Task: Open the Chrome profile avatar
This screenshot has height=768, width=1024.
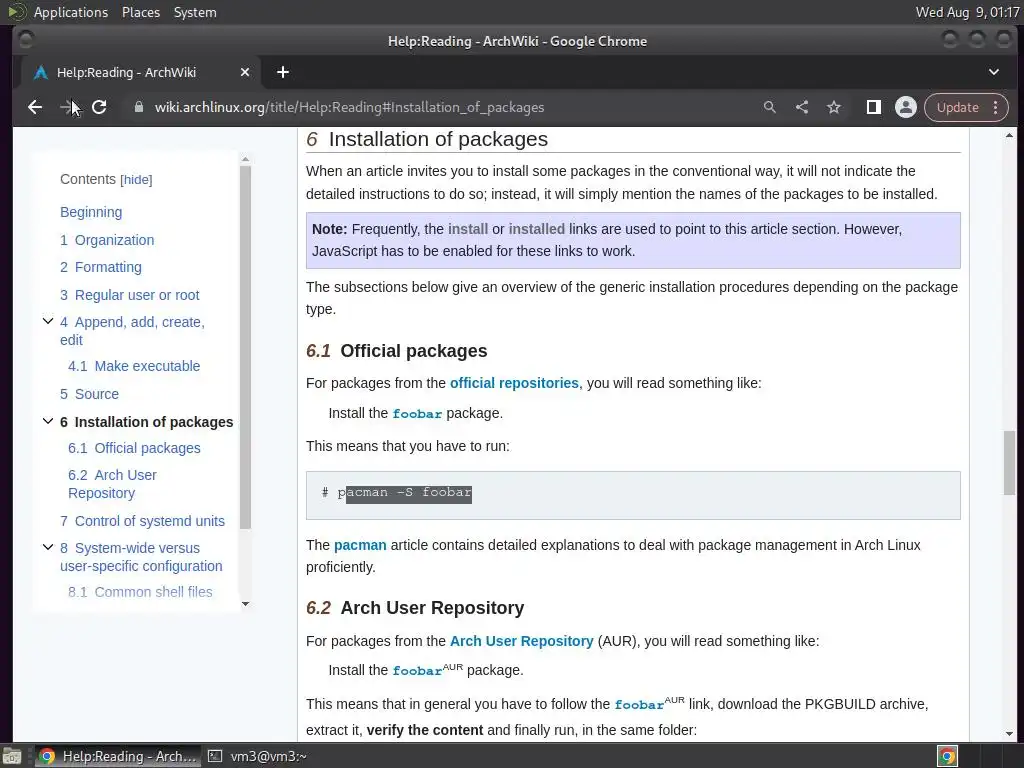Action: point(906,107)
